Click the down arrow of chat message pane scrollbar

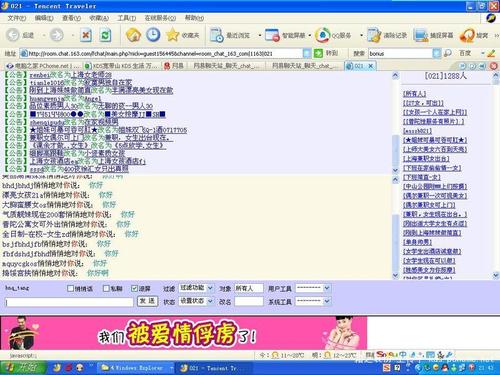(395, 275)
